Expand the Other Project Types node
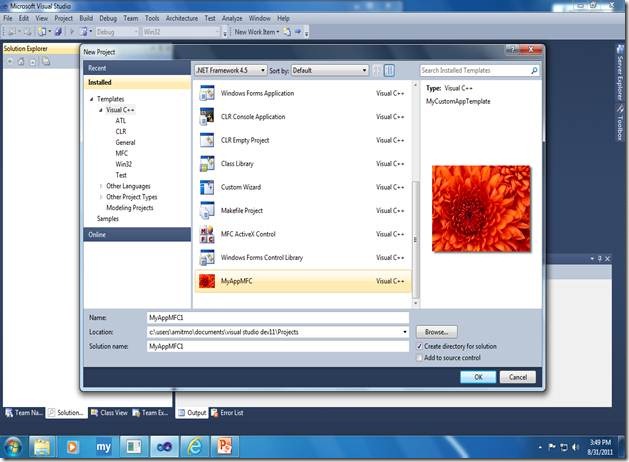This screenshot has height=462, width=629. point(101,197)
